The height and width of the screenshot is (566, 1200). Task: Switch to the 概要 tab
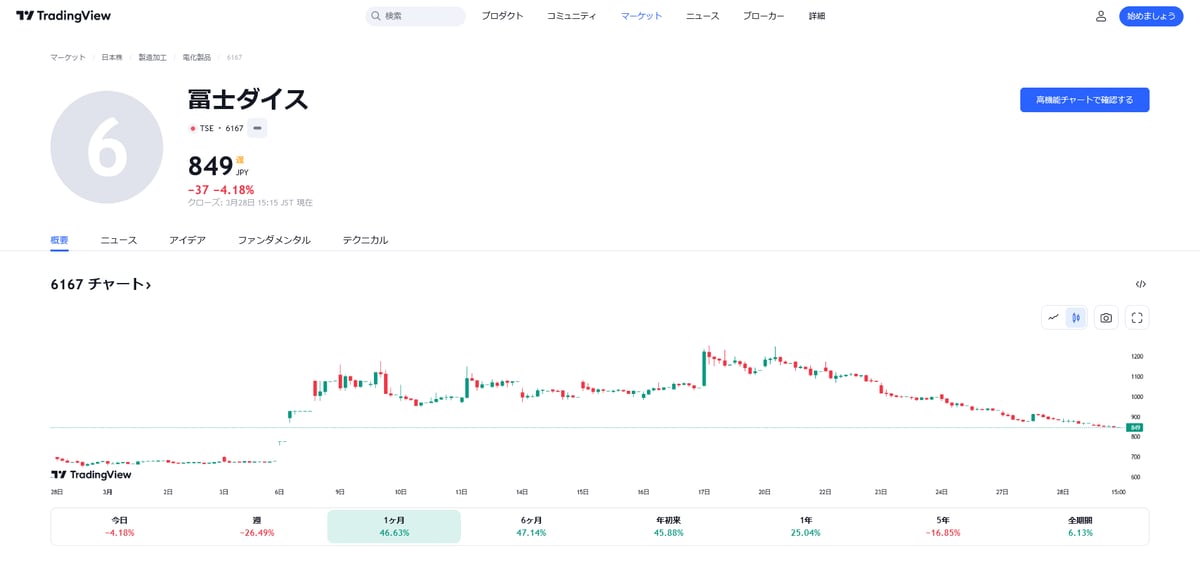(x=60, y=240)
